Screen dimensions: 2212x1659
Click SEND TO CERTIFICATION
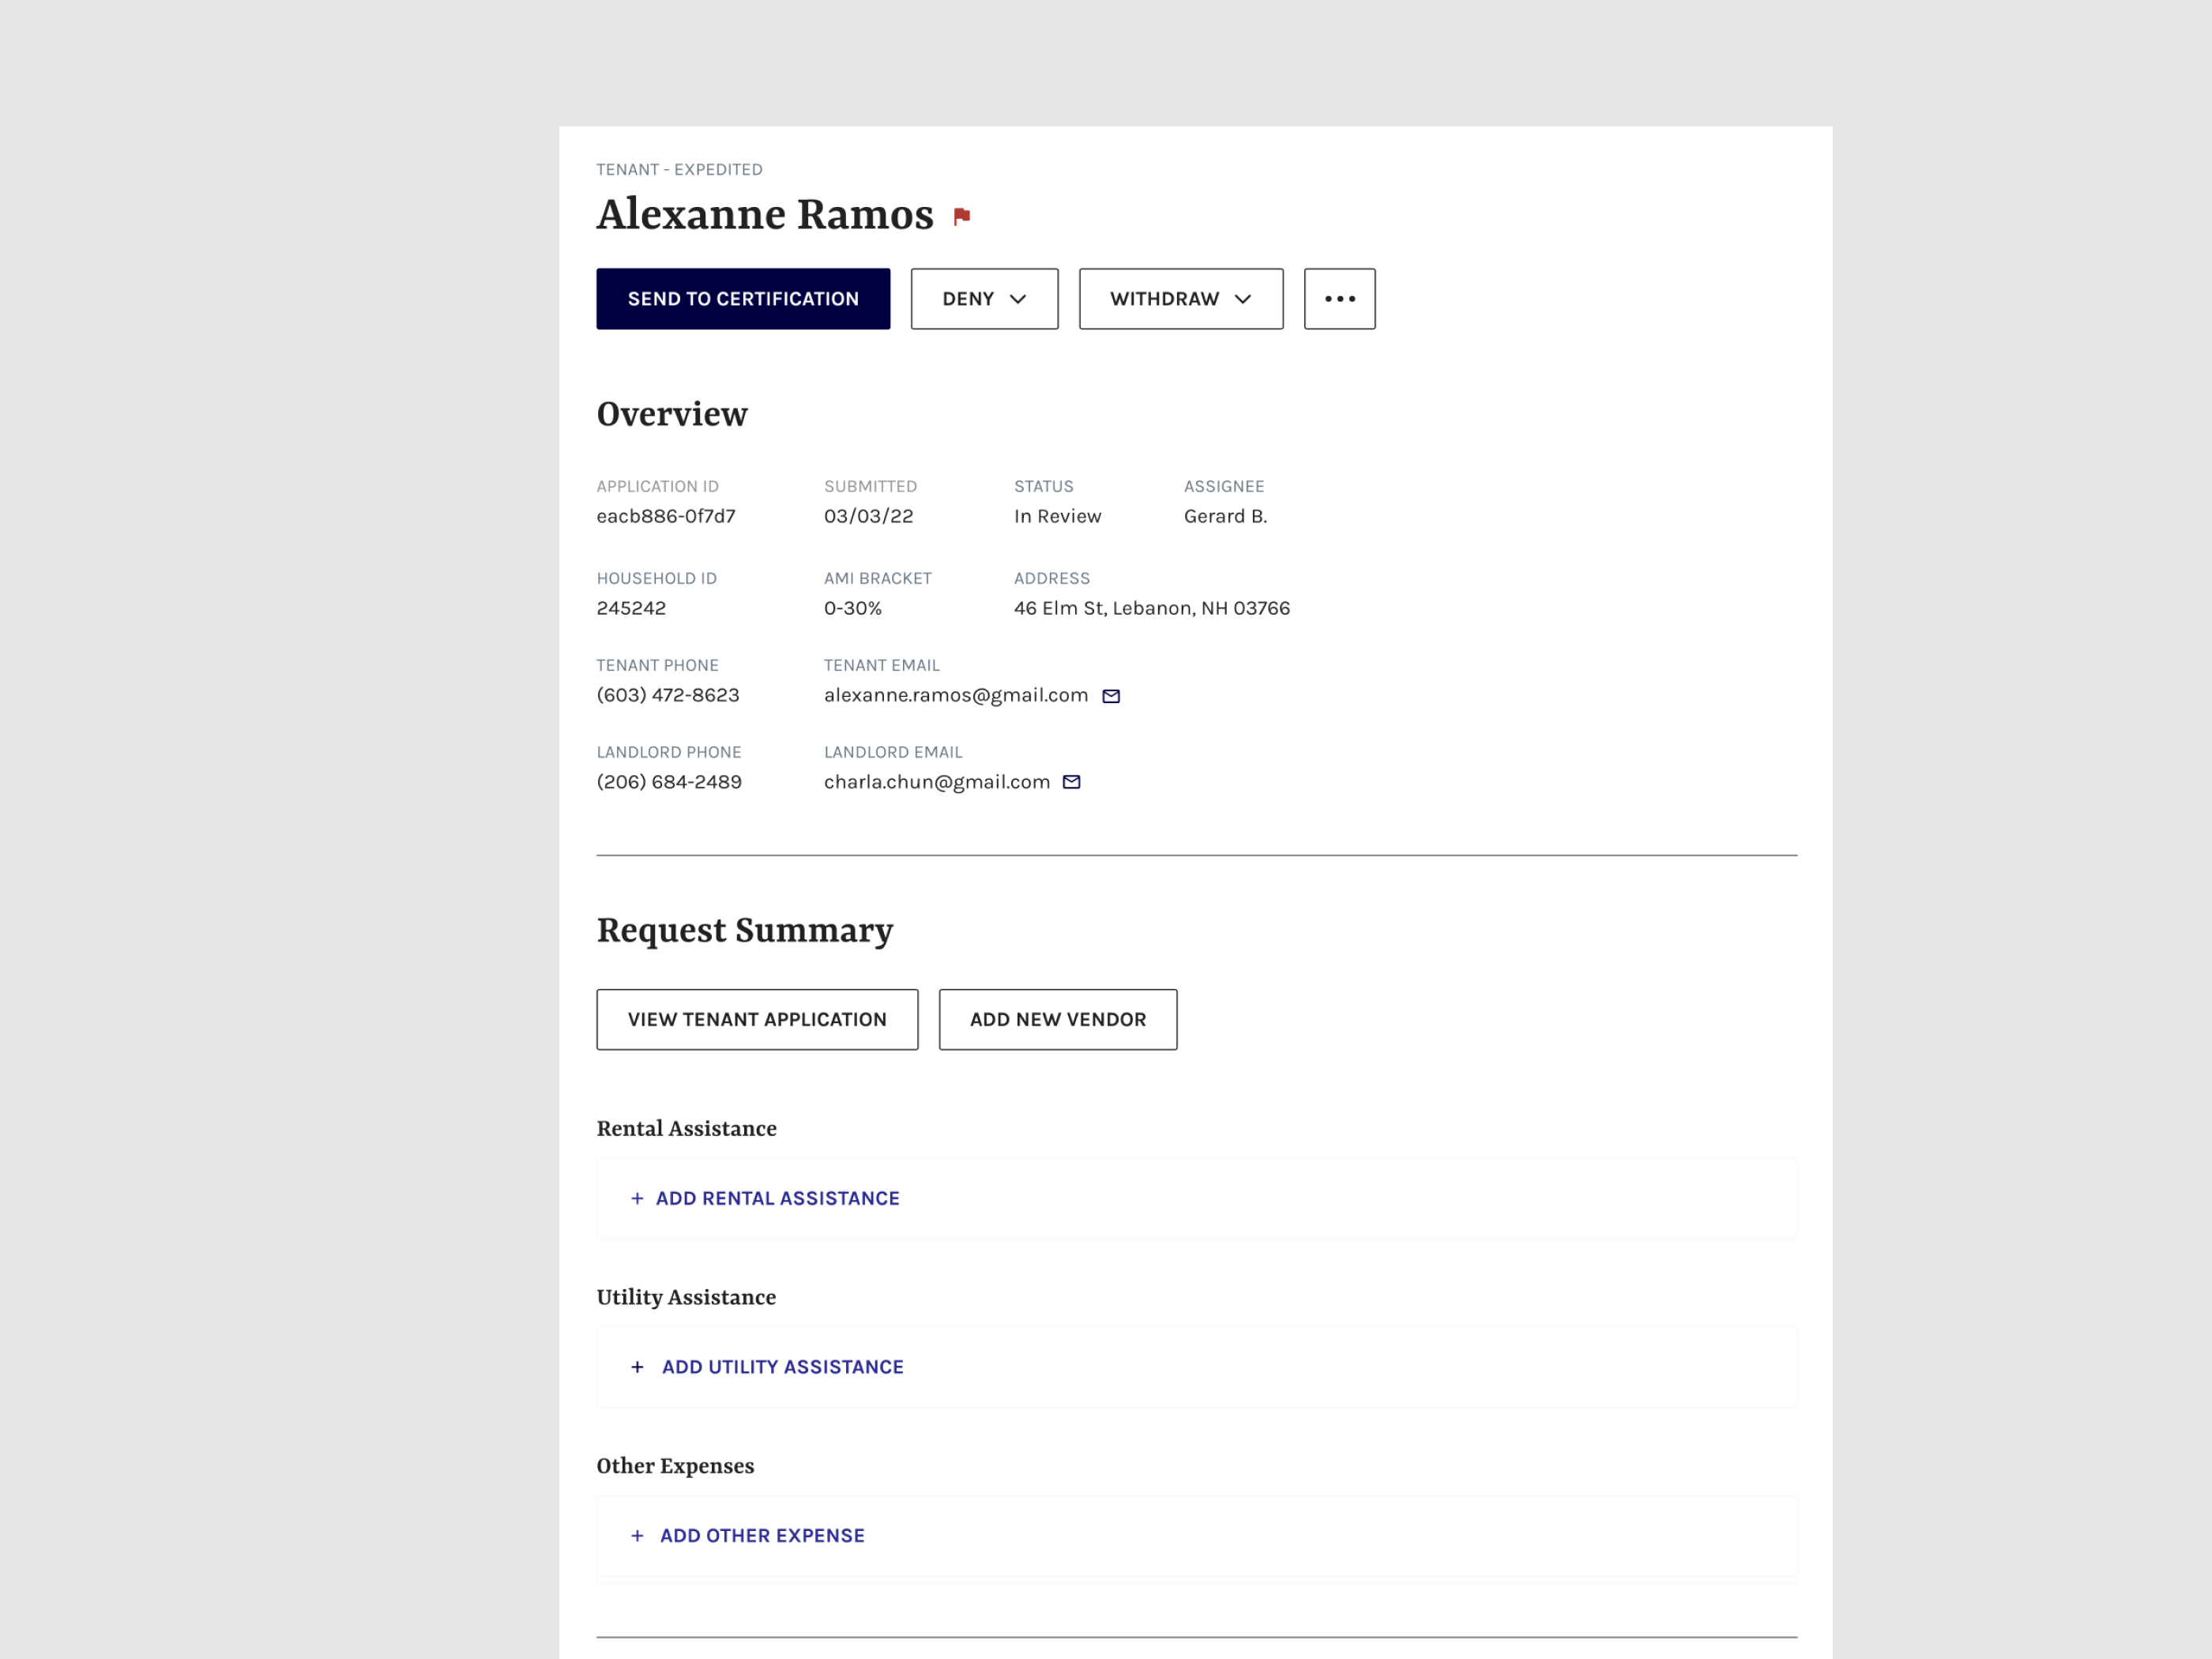[743, 298]
